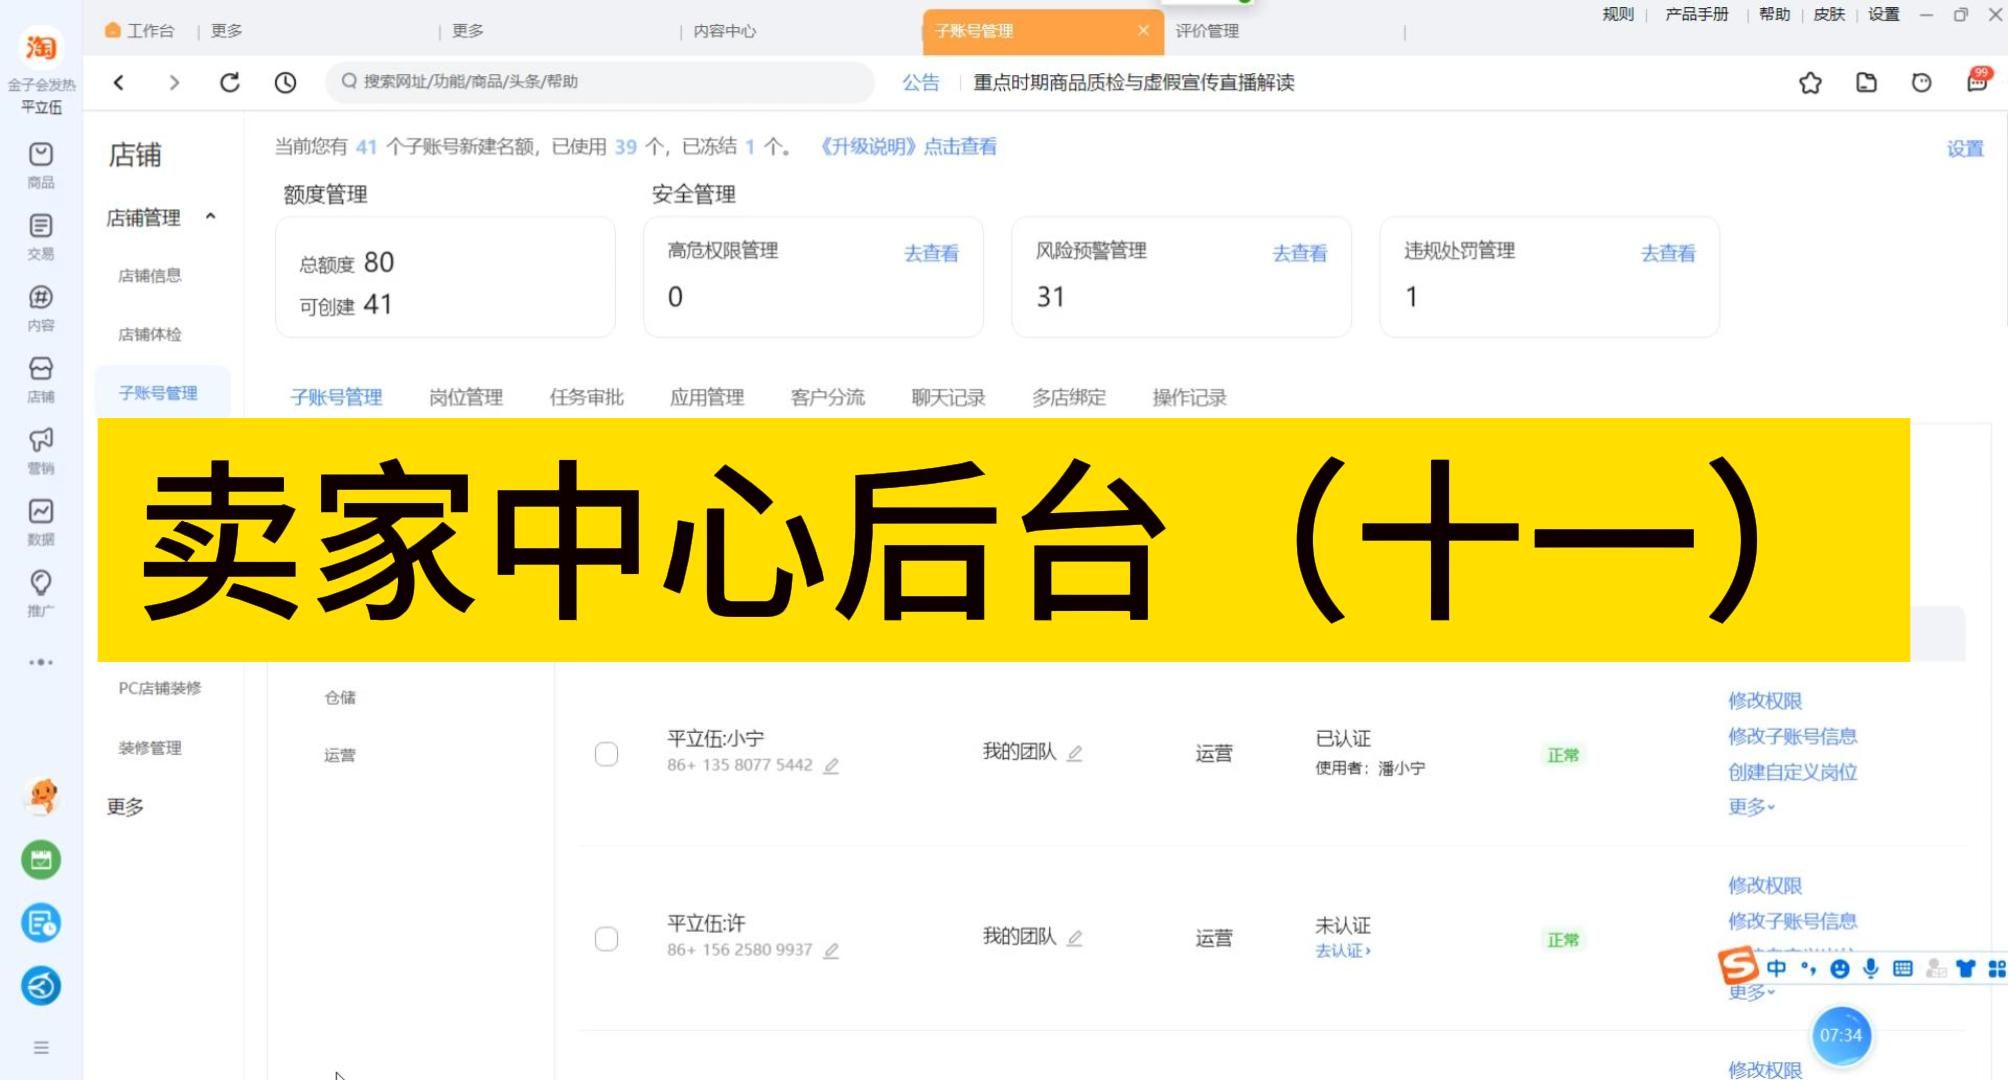Click the 07:34 floating timer bubble

[1841, 1036]
